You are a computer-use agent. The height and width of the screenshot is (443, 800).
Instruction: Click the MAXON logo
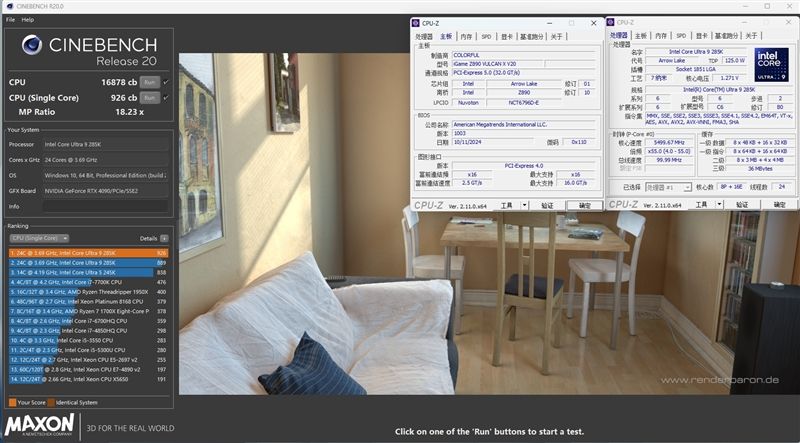39,425
